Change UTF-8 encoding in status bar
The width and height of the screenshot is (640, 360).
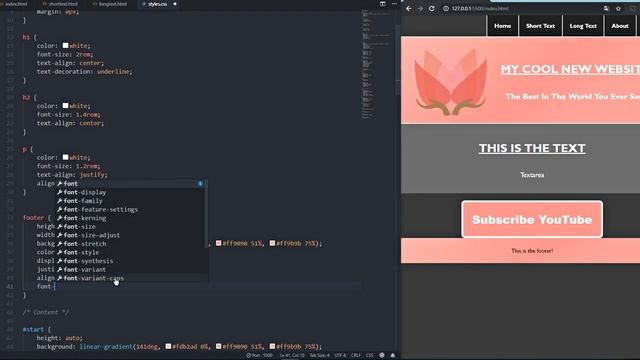coord(340,356)
